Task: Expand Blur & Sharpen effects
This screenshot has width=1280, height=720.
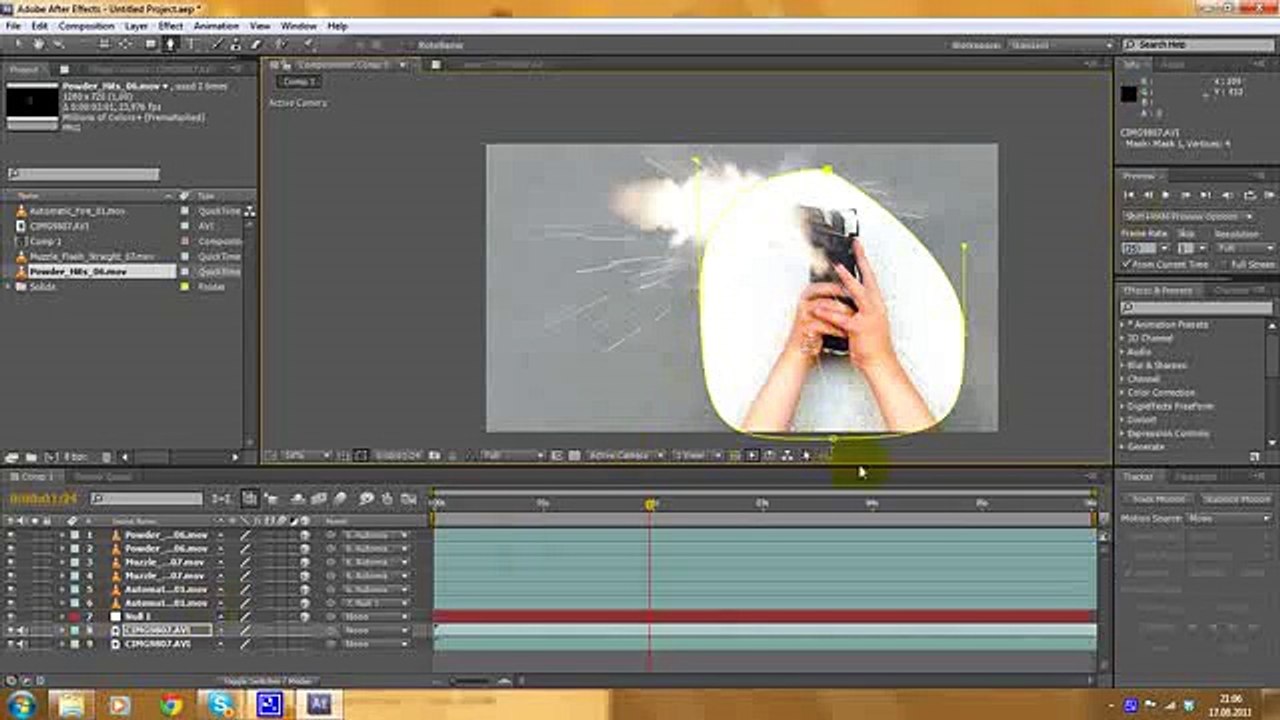Action: click(1123, 366)
